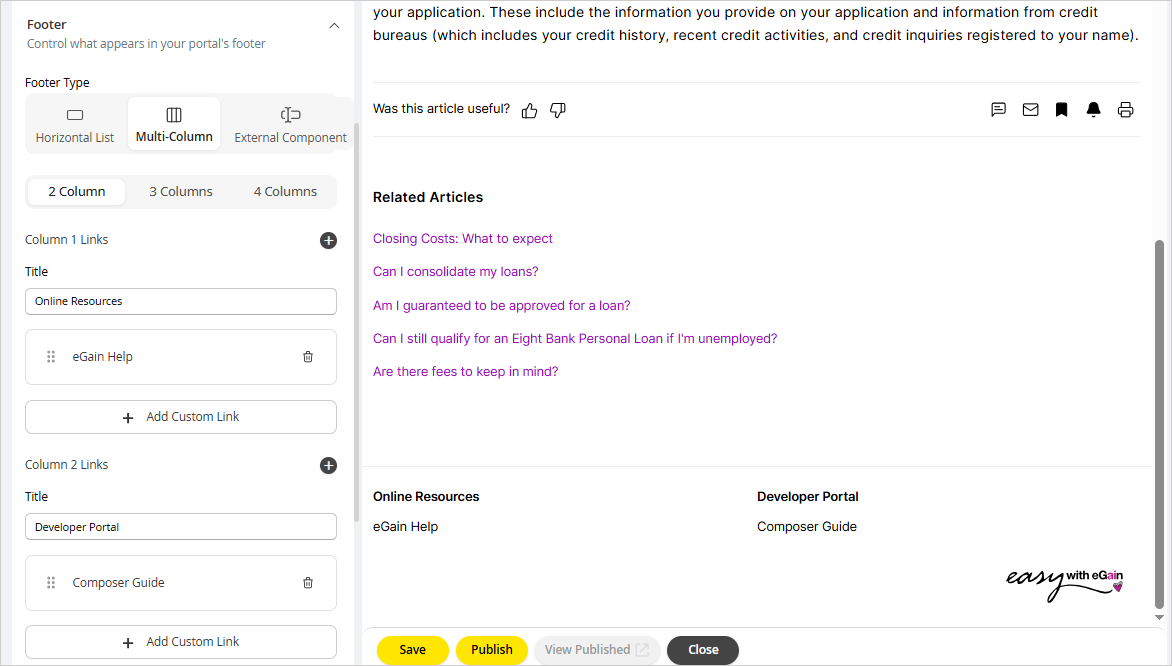
Task: Choose the Multi-Column footer type
Action: (174, 125)
